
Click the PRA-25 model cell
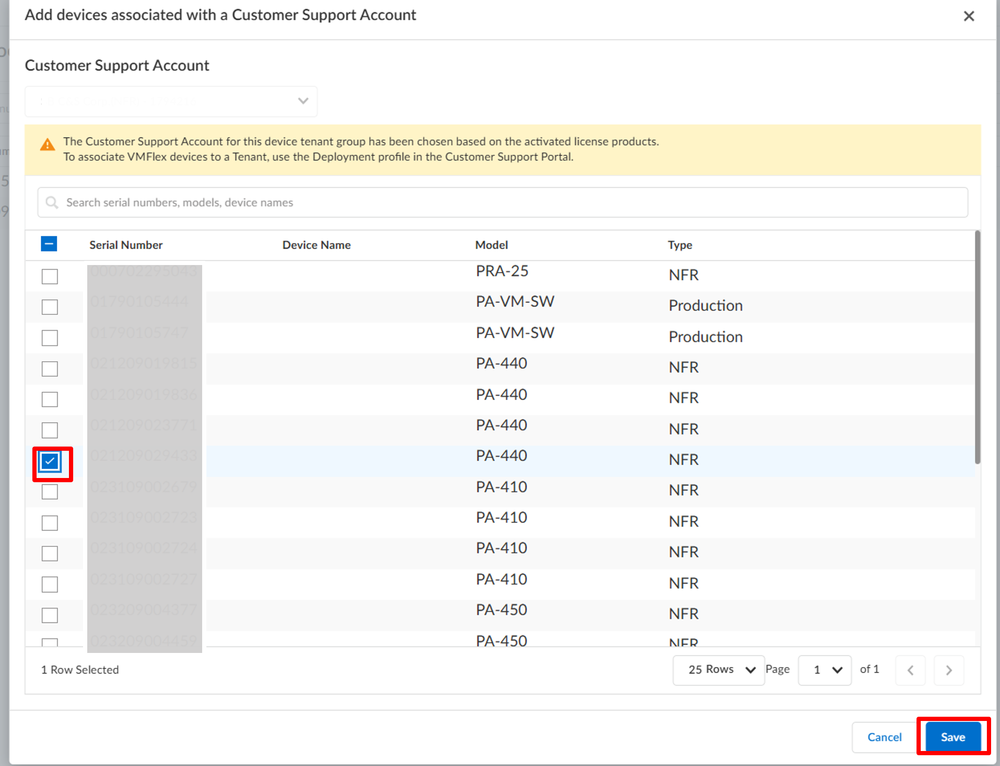point(502,271)
